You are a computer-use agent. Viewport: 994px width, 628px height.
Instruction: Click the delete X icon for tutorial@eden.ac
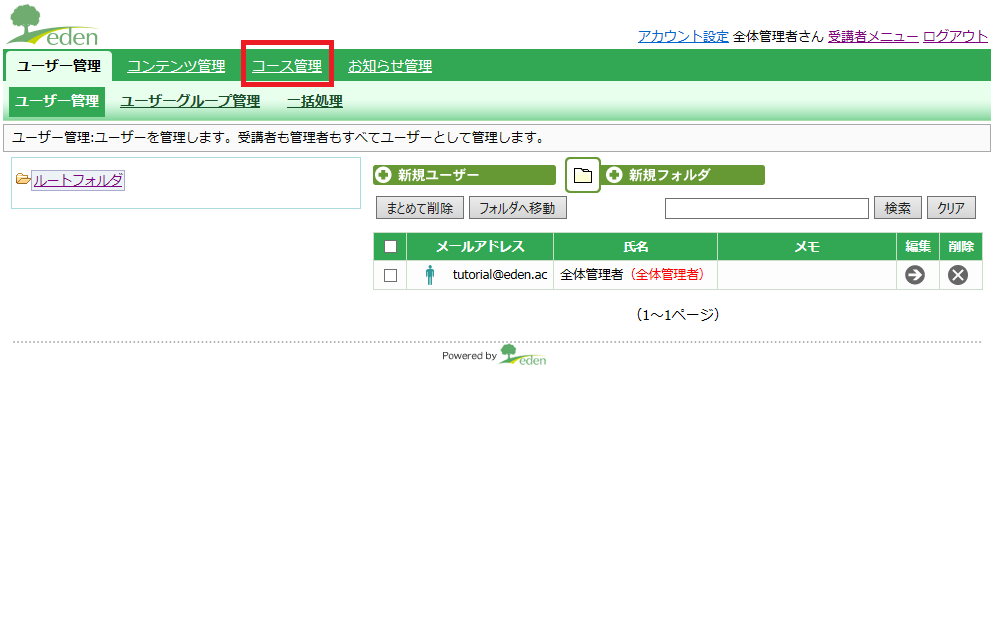pyautogui.click(x=957, y=275)
